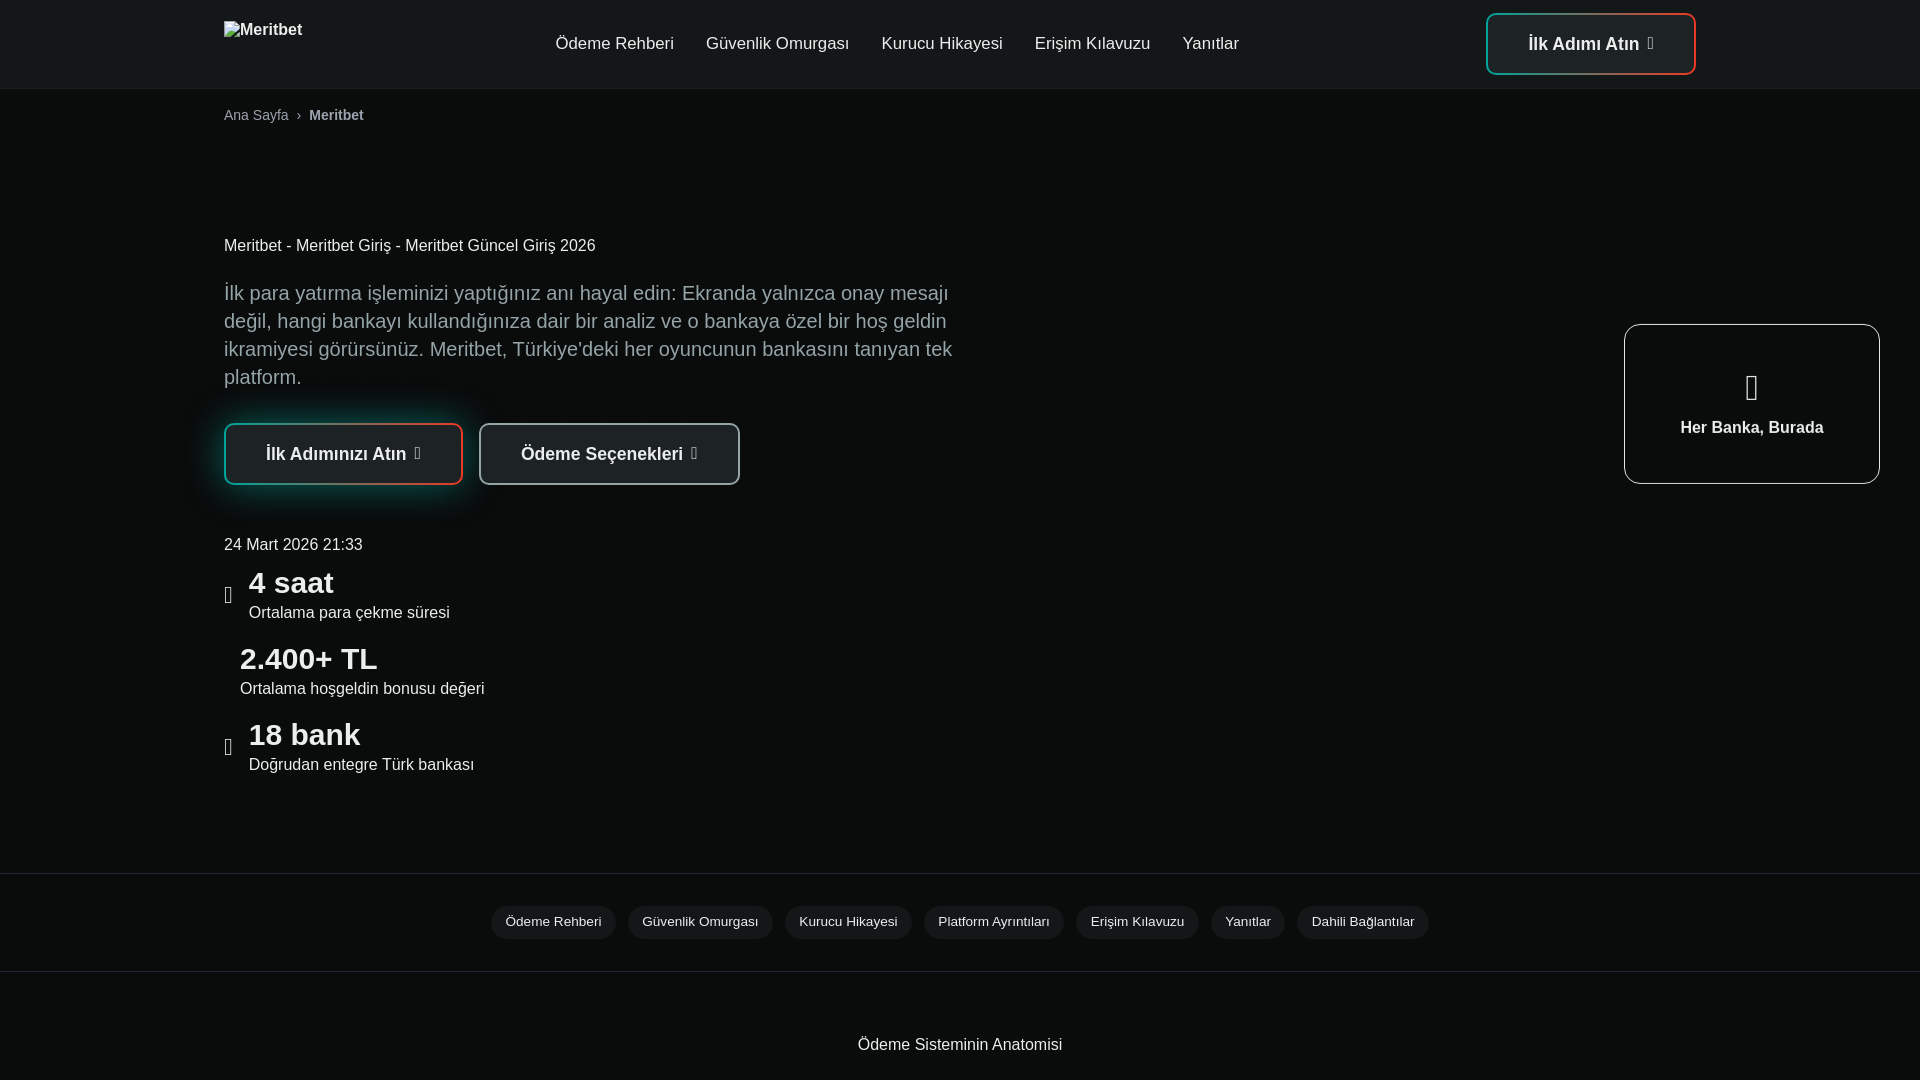Click Ortalama para çekme süresi label

tap(349, 613)
